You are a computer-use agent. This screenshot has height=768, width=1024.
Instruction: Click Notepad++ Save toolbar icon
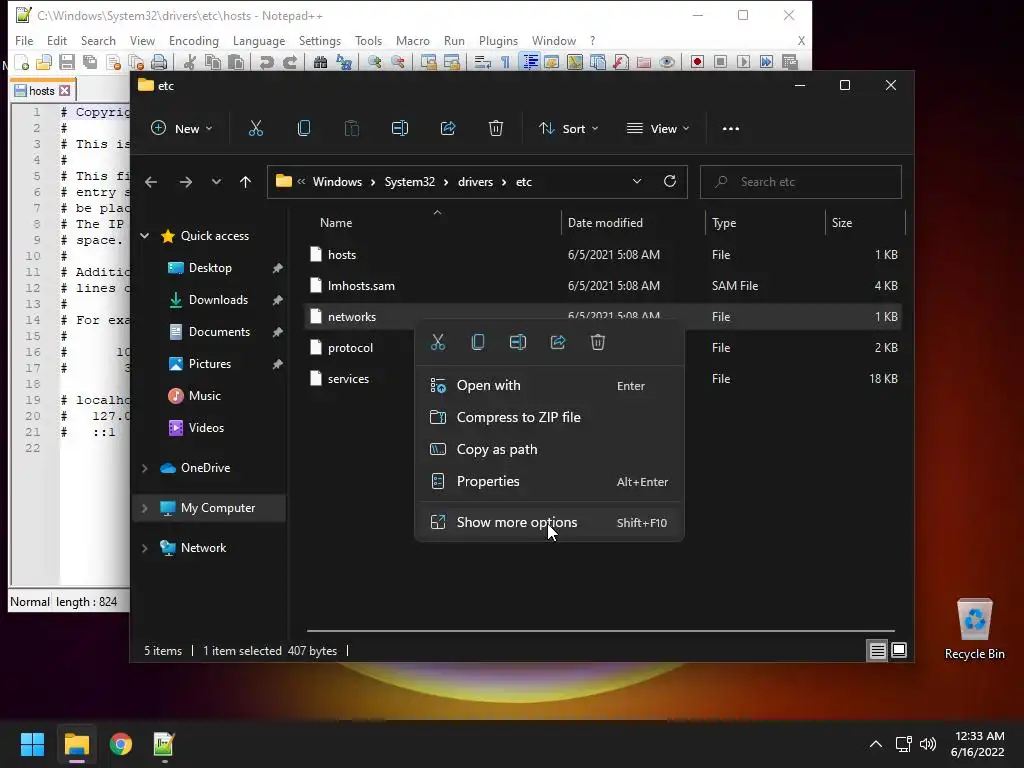[67, 62]
